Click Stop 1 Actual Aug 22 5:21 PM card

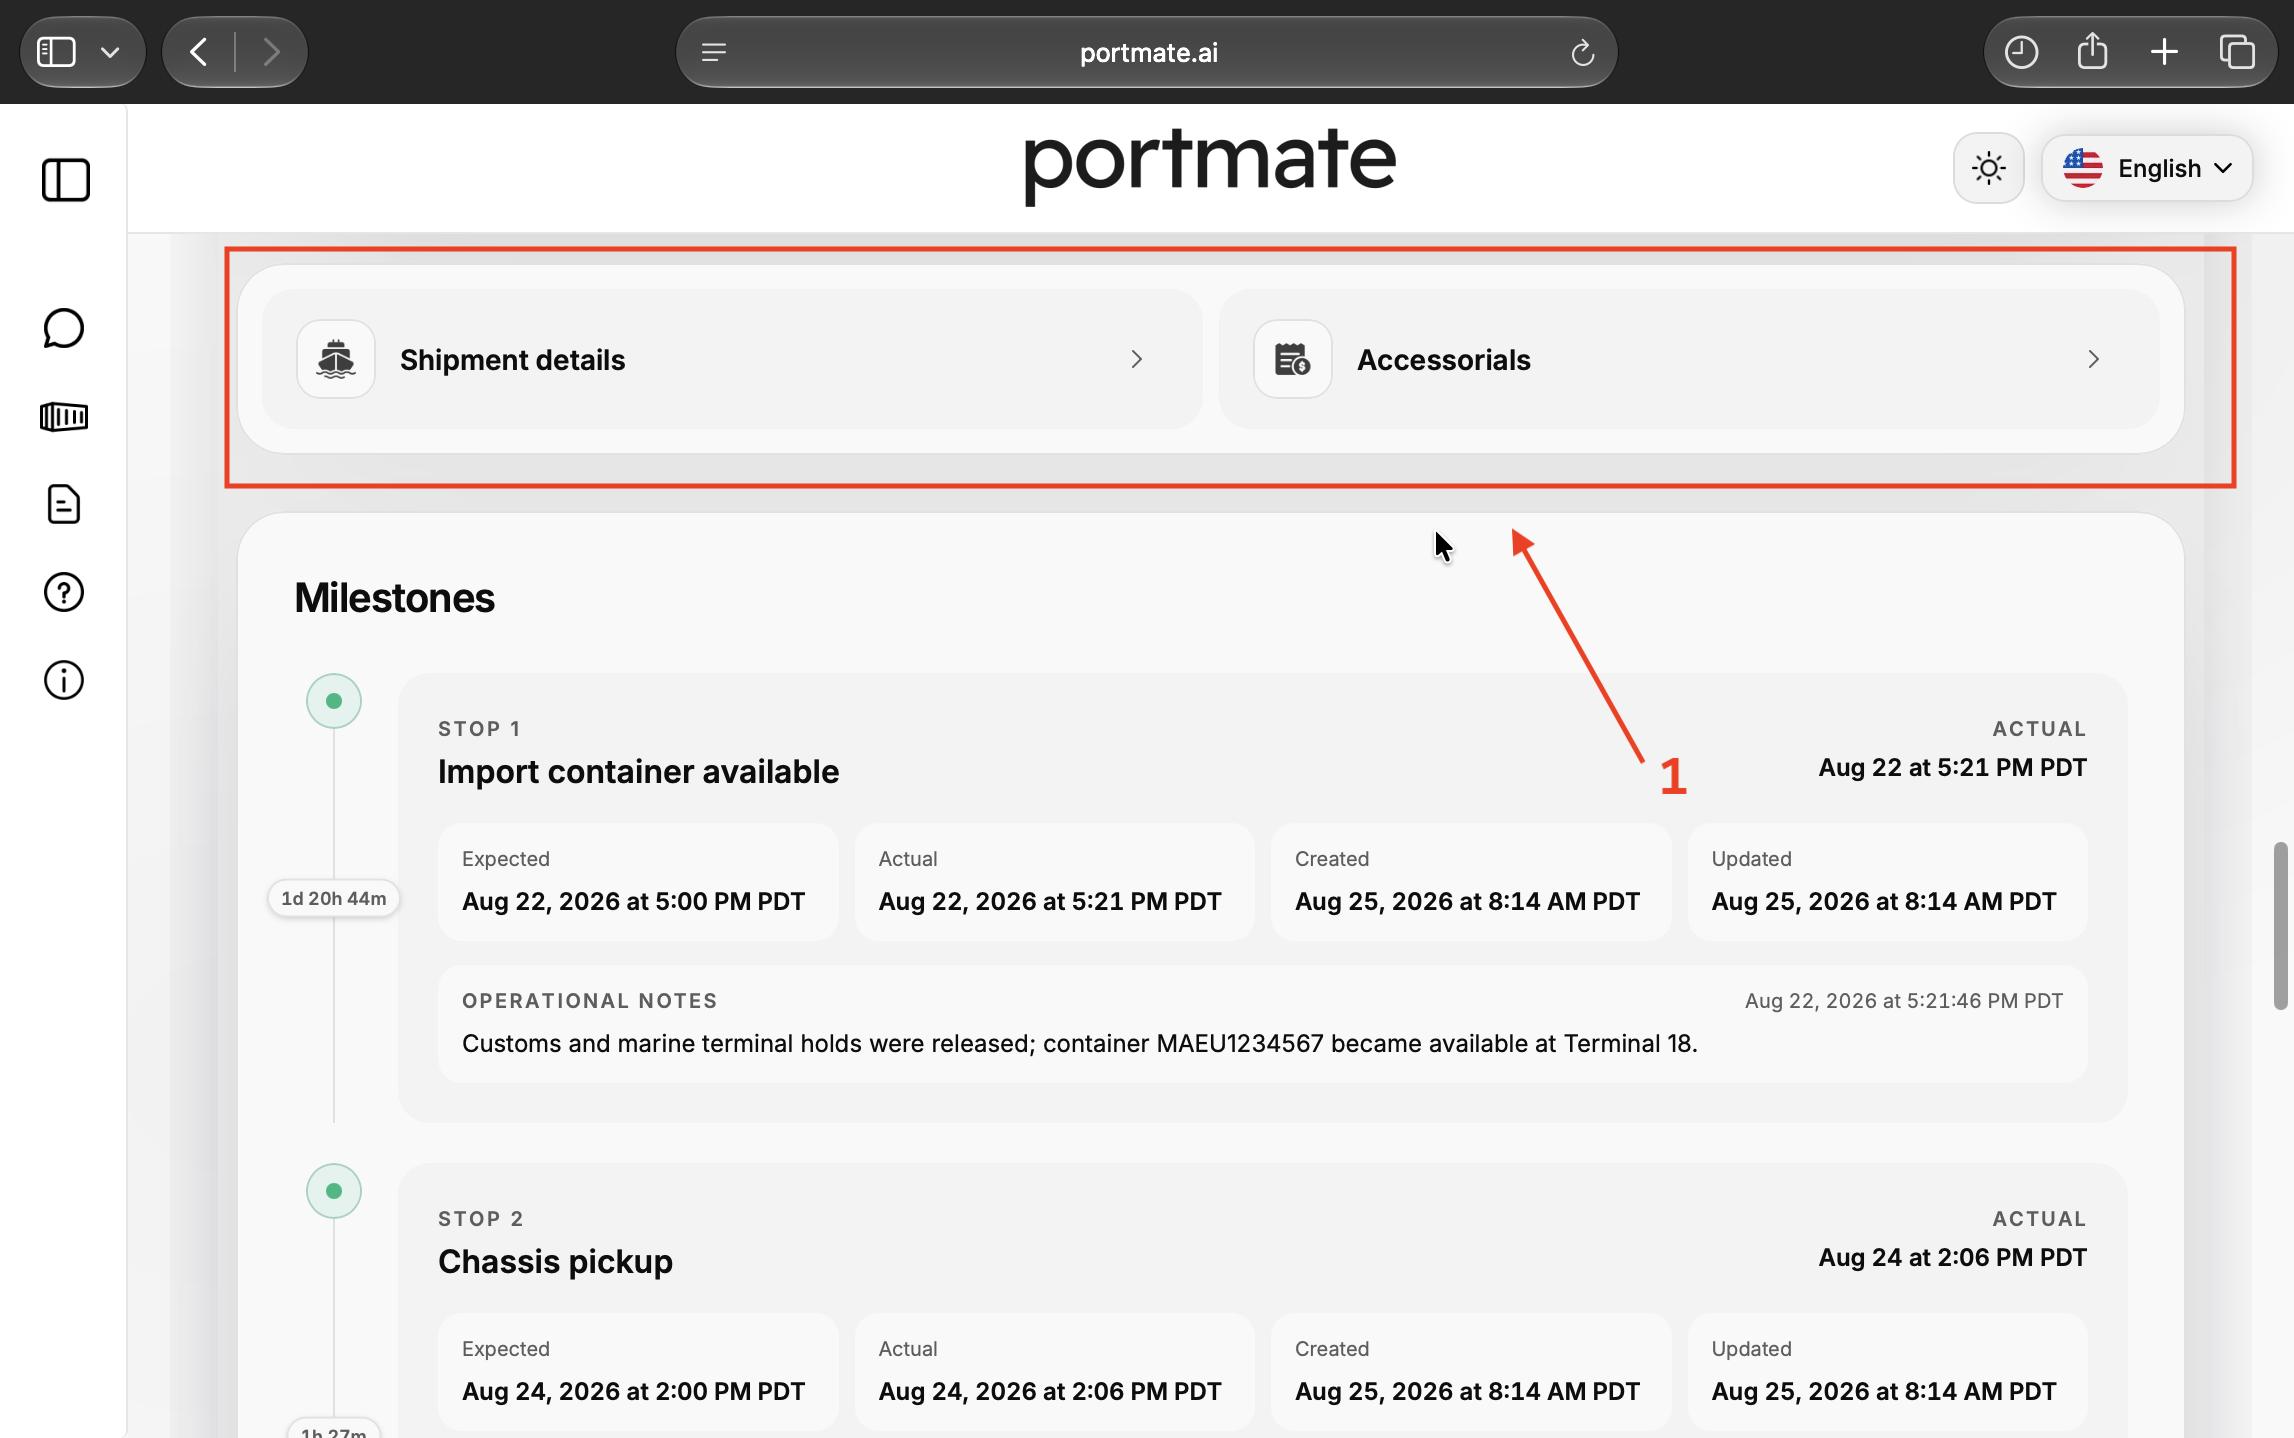(1054, 882)
